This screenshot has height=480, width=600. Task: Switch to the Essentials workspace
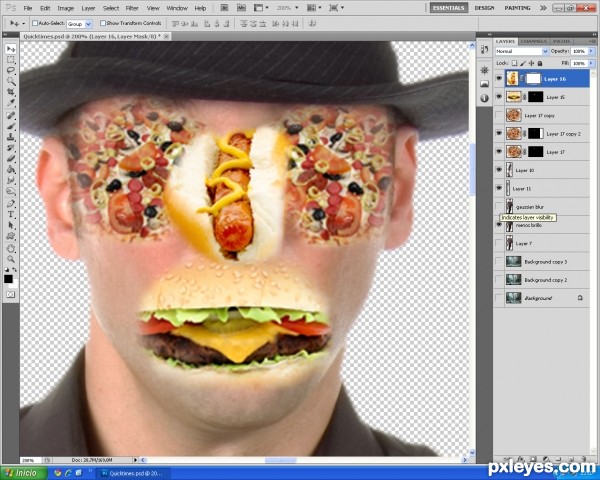[448, 8]
